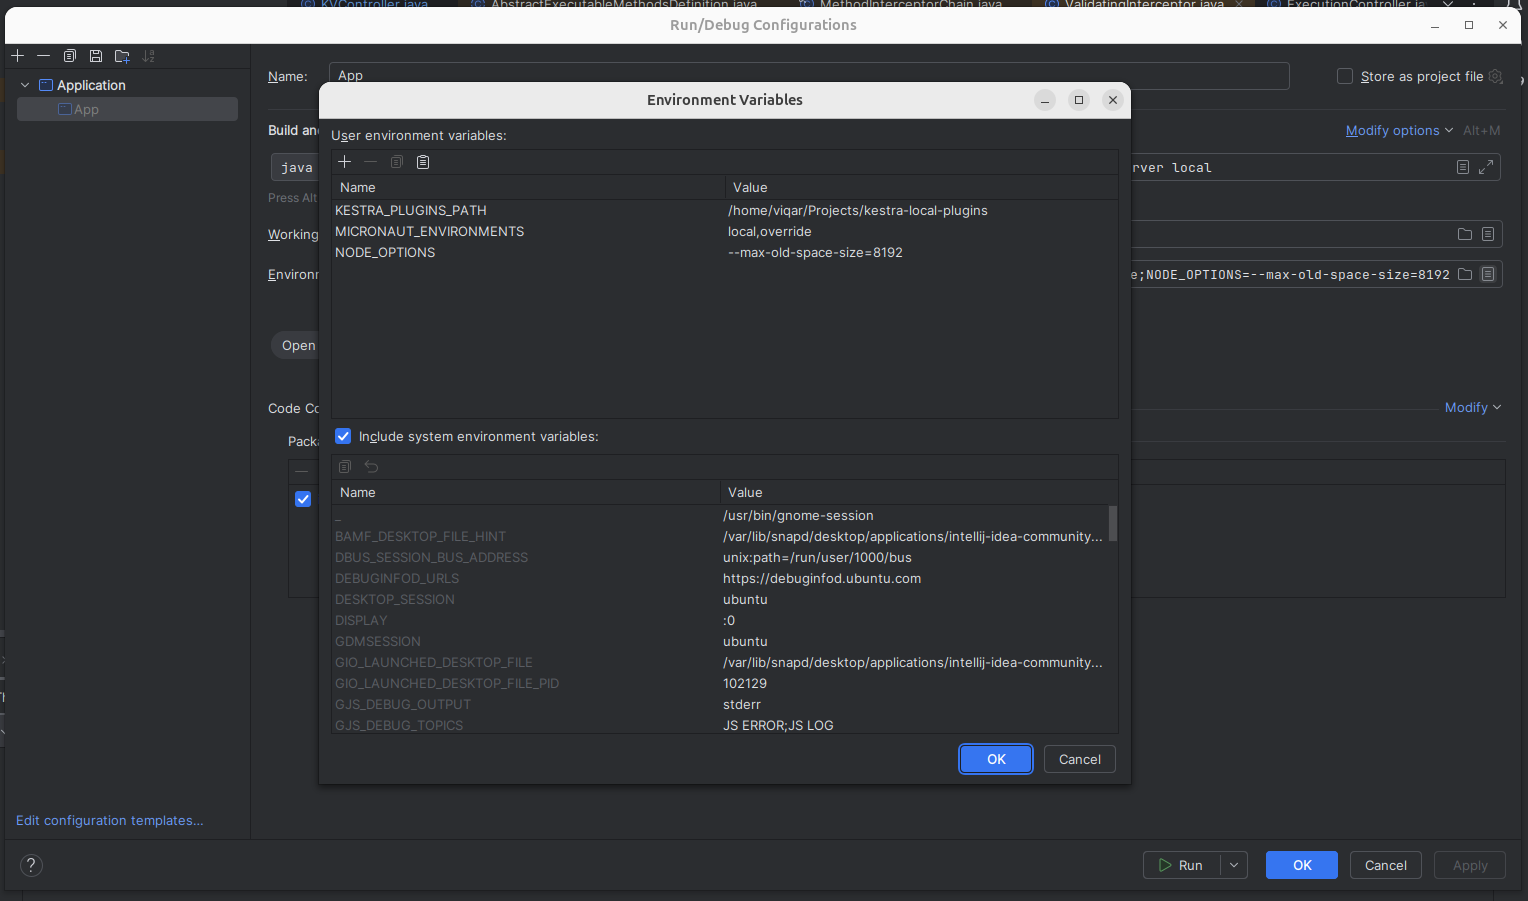Open the Run button dropdown arrow
Image resolution: width=1528 pixels, height=901 pixels.
[1233, 865]
